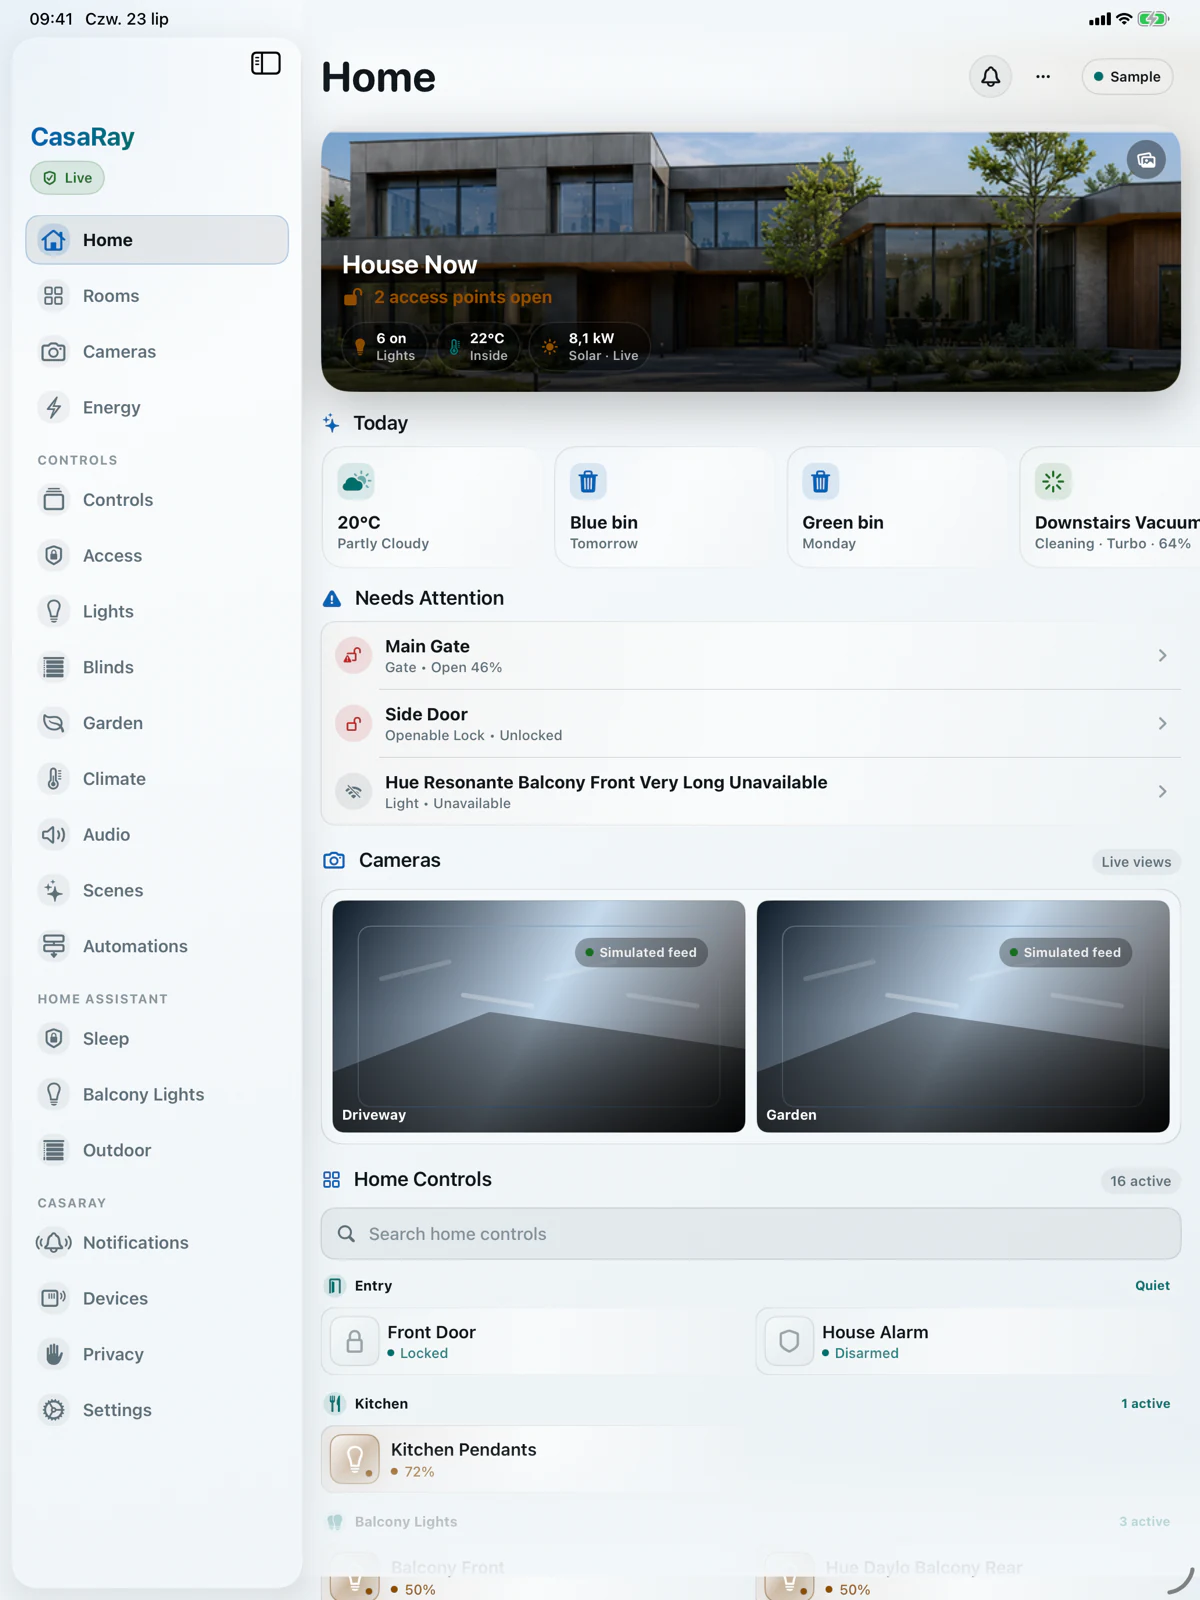The height and width of the screenshot is (1600, 1200).
Task: Open the Garden camera feed
Action: coord(963,1017)
